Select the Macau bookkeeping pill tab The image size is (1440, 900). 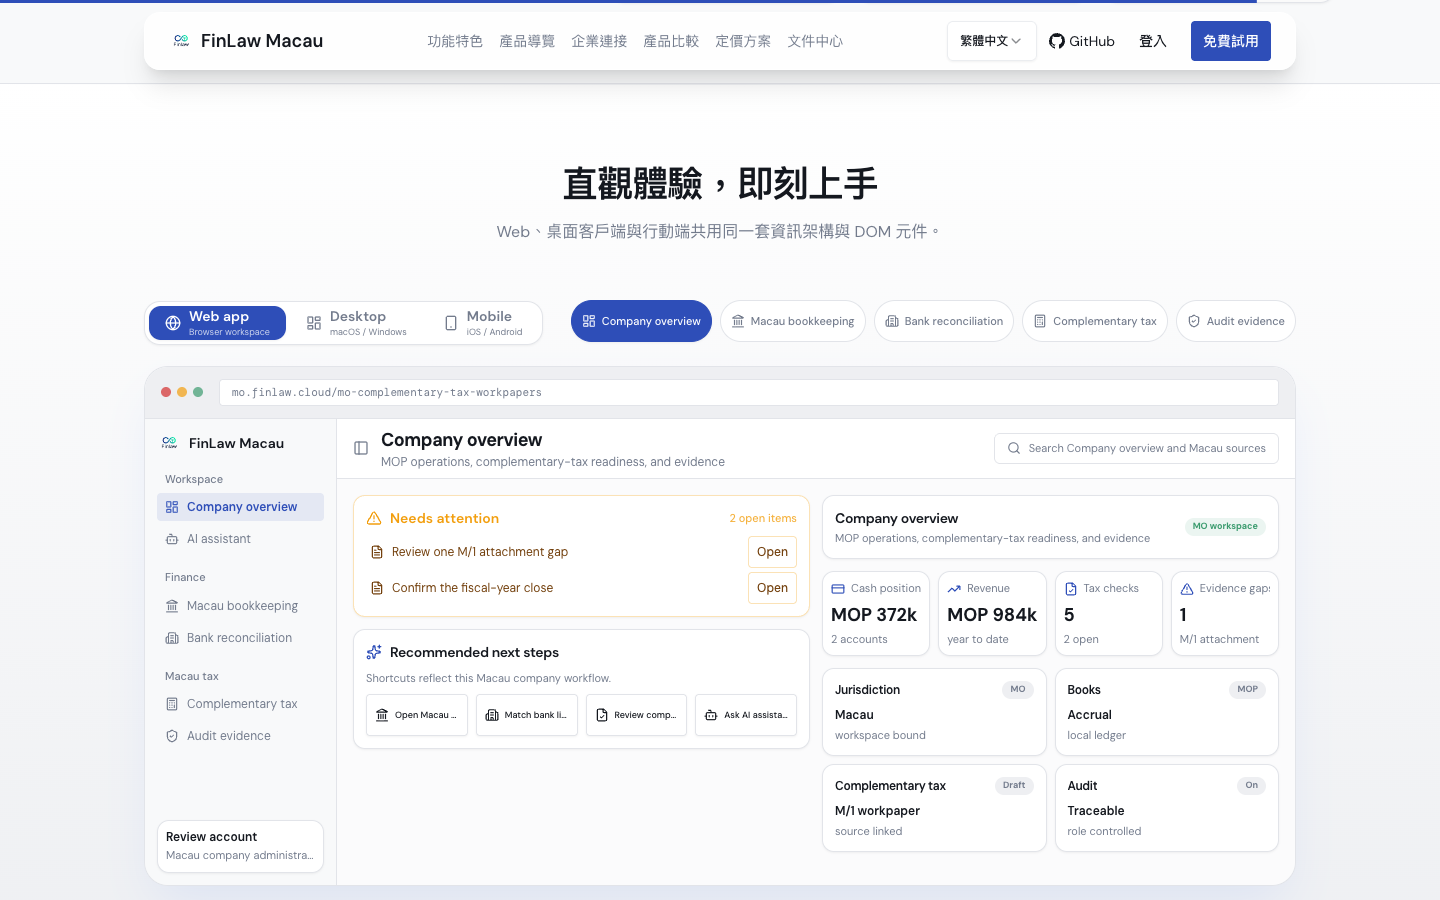(x=793, y=321)
